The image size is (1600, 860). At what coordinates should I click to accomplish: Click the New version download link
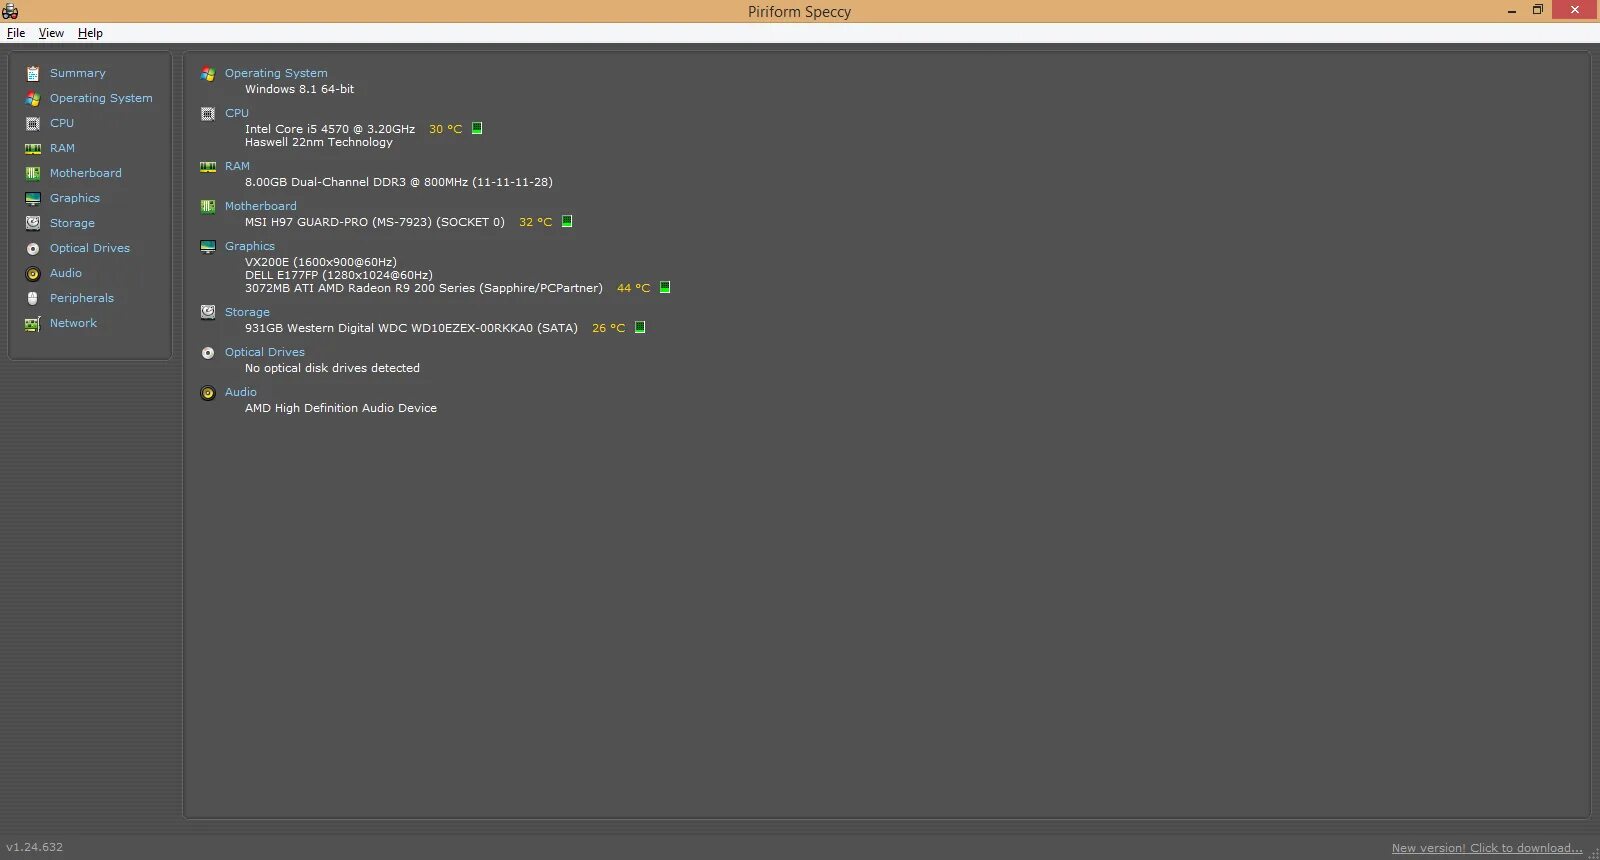(x=1487, y=848)
